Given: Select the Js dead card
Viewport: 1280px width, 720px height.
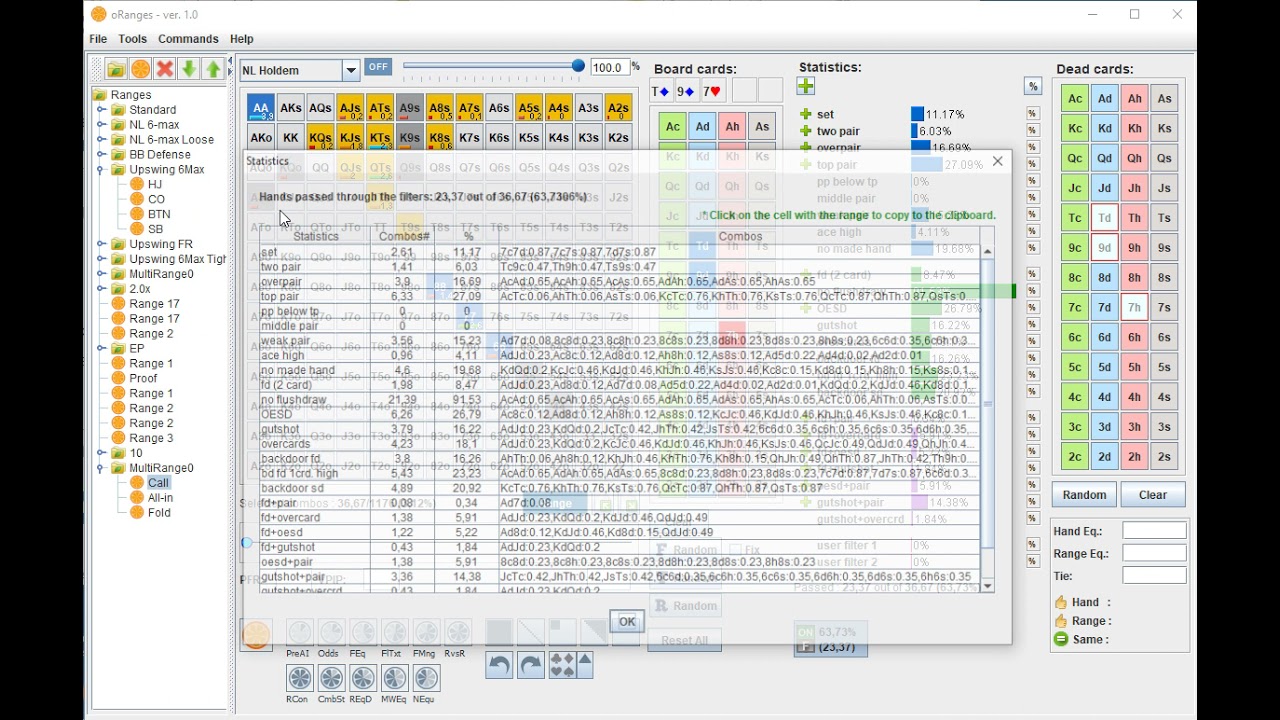Looking at the screenshot, I should pos(1164,188).
